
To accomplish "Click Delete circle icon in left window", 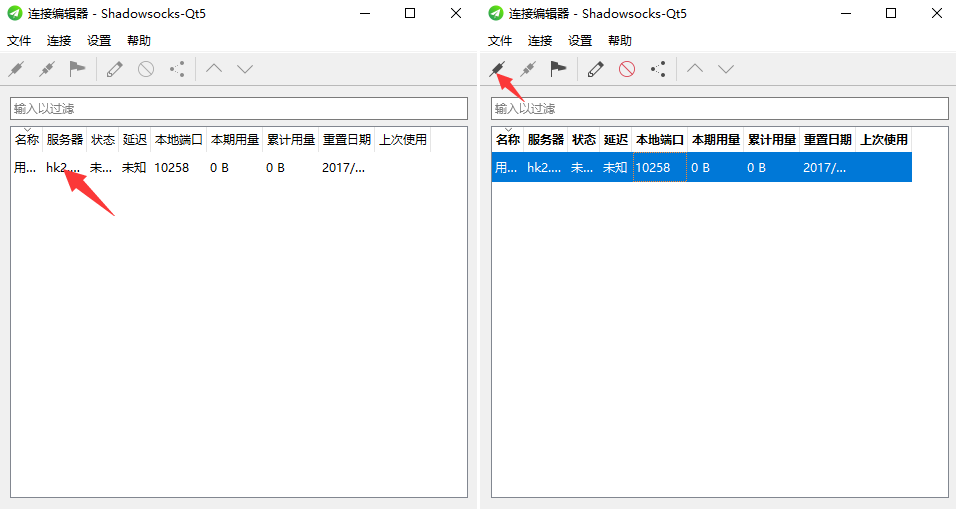I will [146, 69].
